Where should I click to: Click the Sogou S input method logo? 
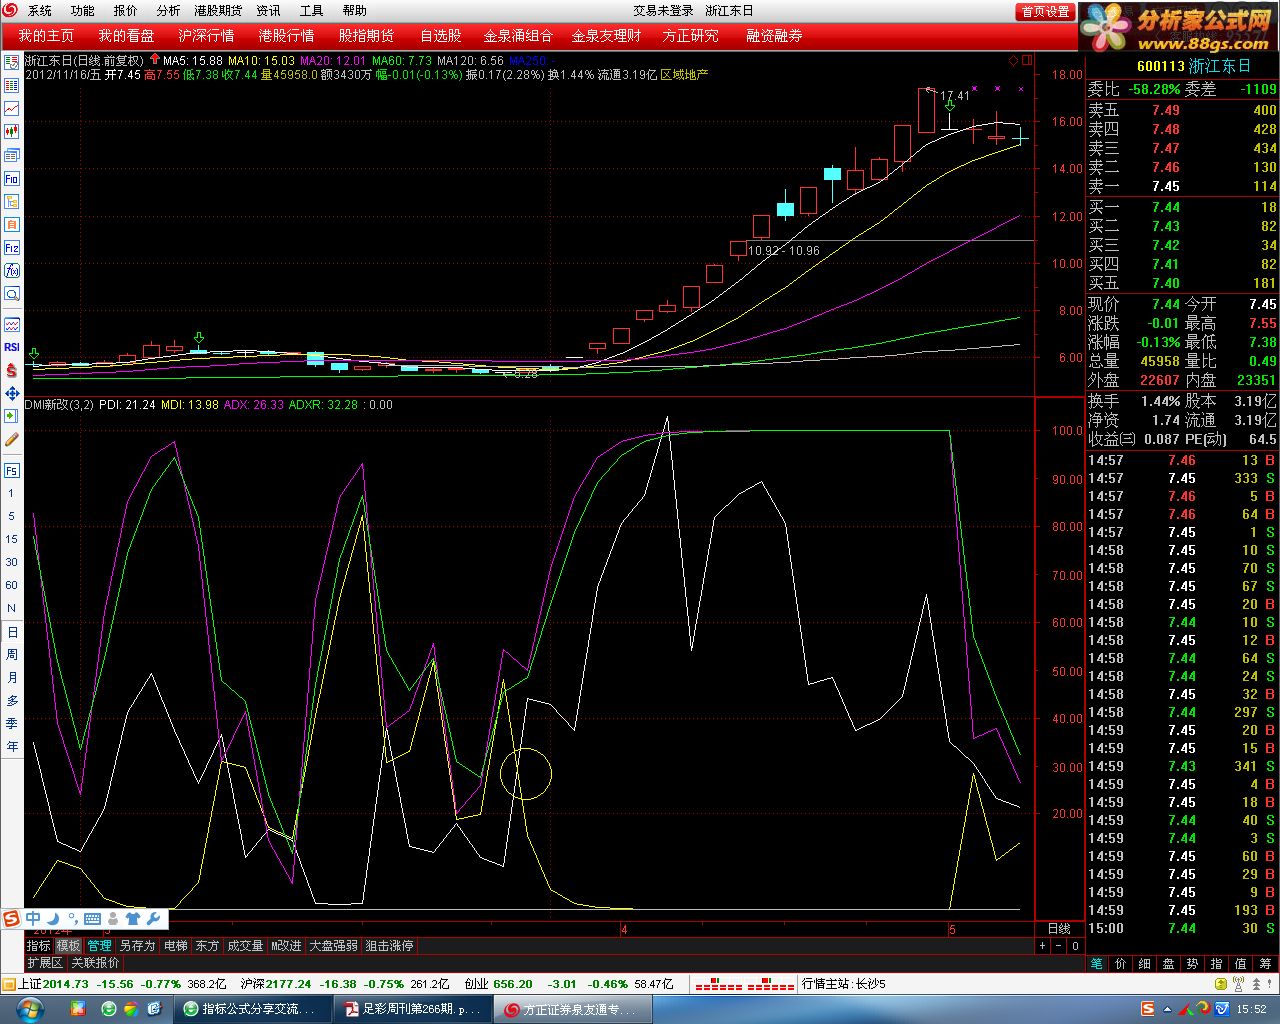click(x=11, y=918)
